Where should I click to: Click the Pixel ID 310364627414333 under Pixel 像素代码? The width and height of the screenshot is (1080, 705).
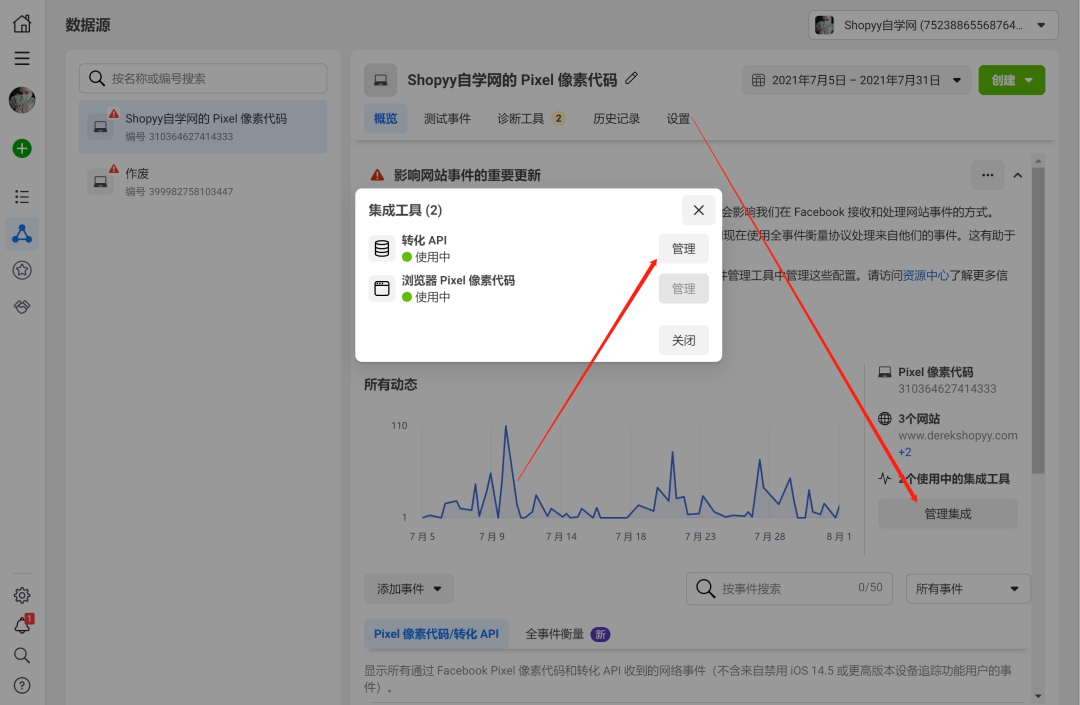[947, 388]
